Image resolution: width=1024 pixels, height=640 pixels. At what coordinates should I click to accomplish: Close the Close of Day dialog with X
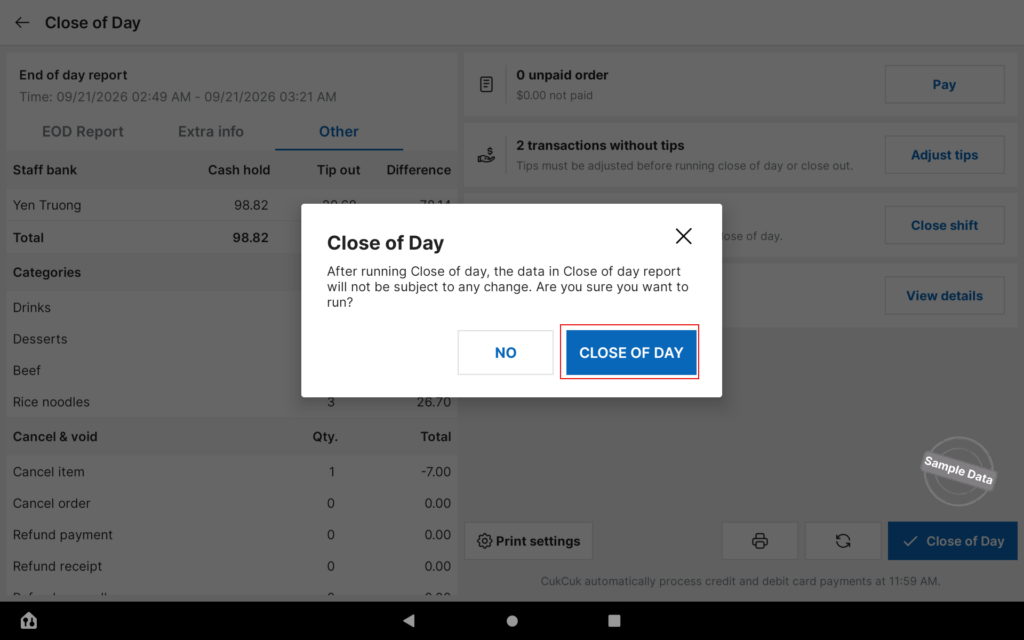pos(683,236)
